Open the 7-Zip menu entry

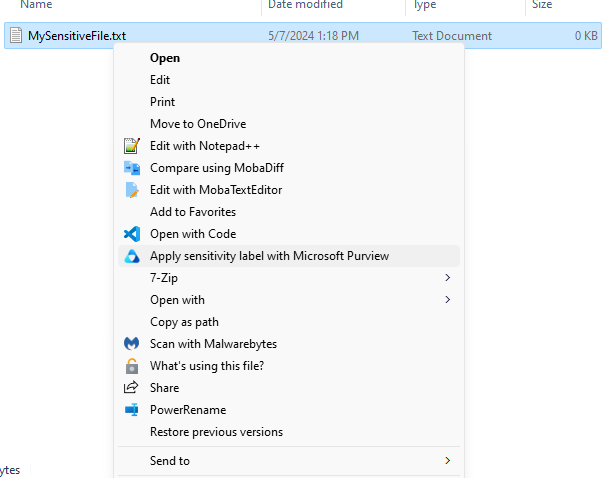pyautogui.click(x=289, y=278)
